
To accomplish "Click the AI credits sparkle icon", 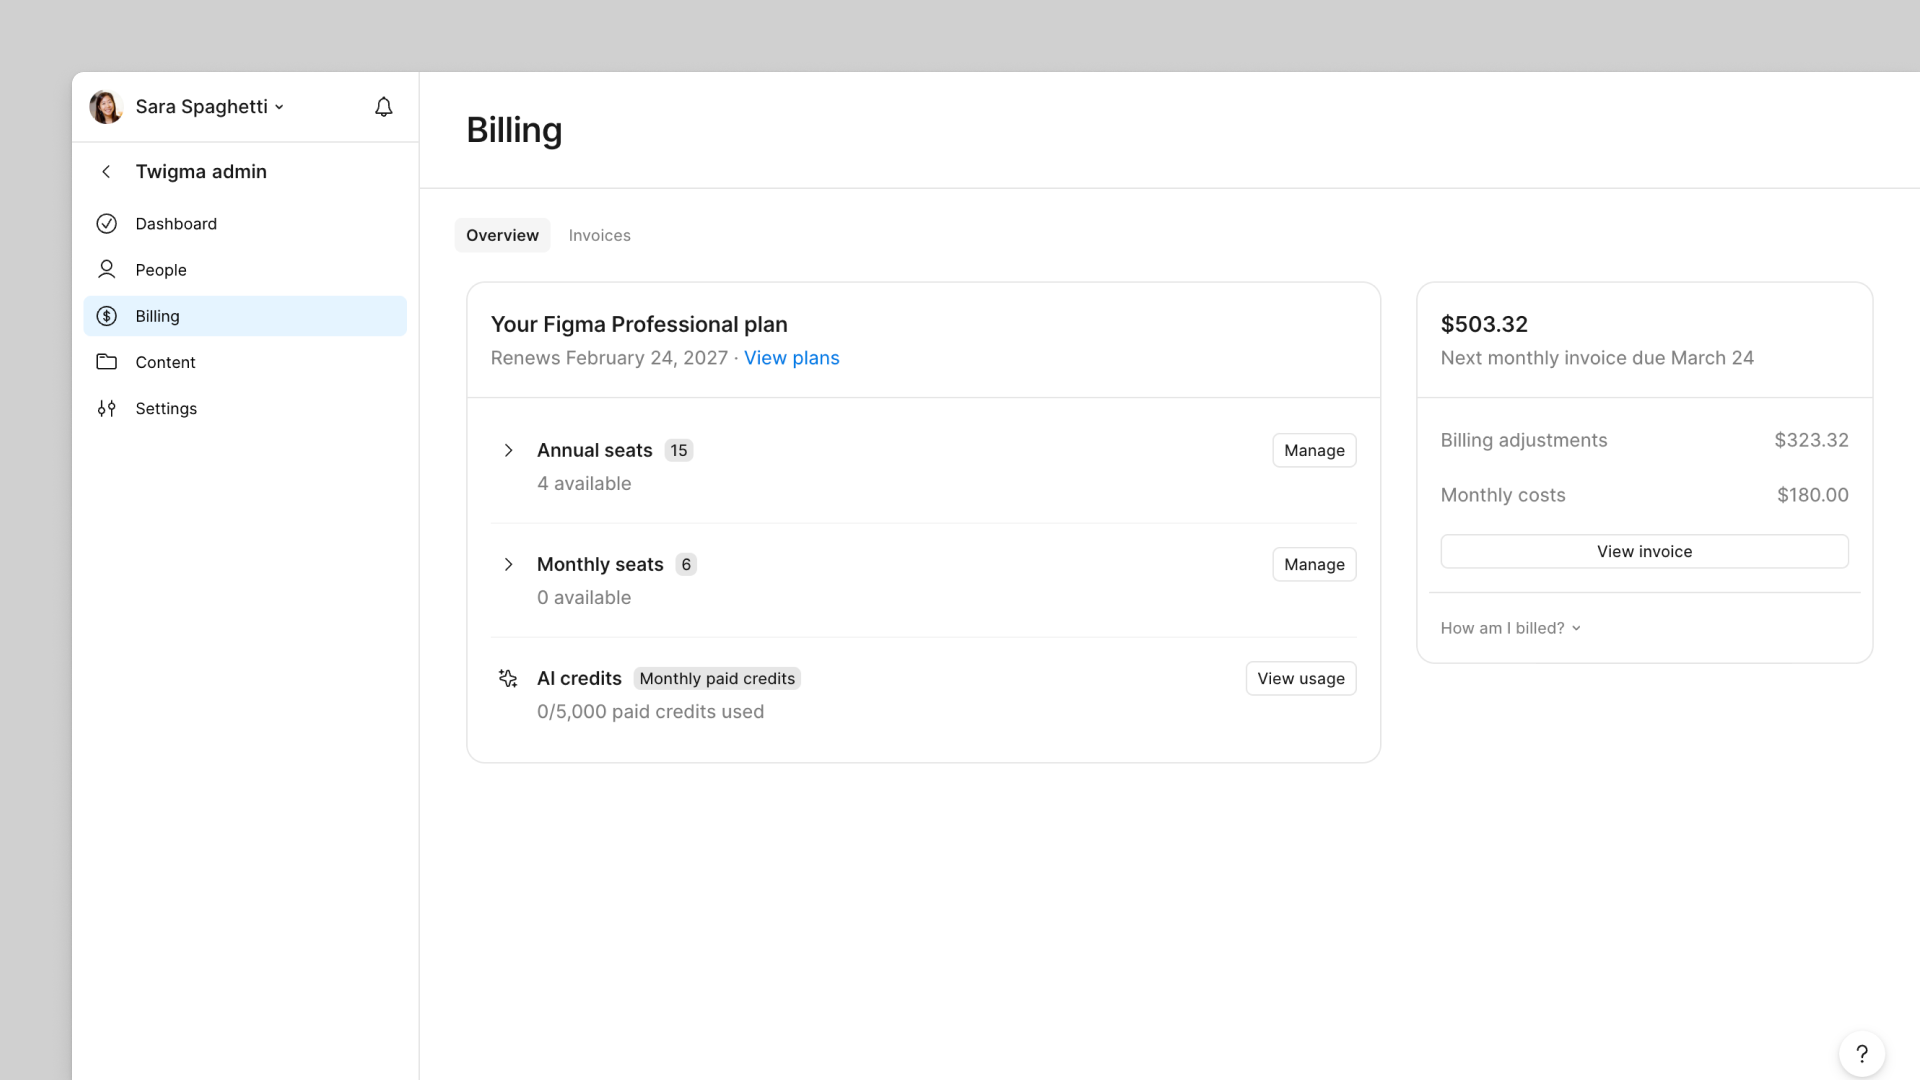I will 507,678.
